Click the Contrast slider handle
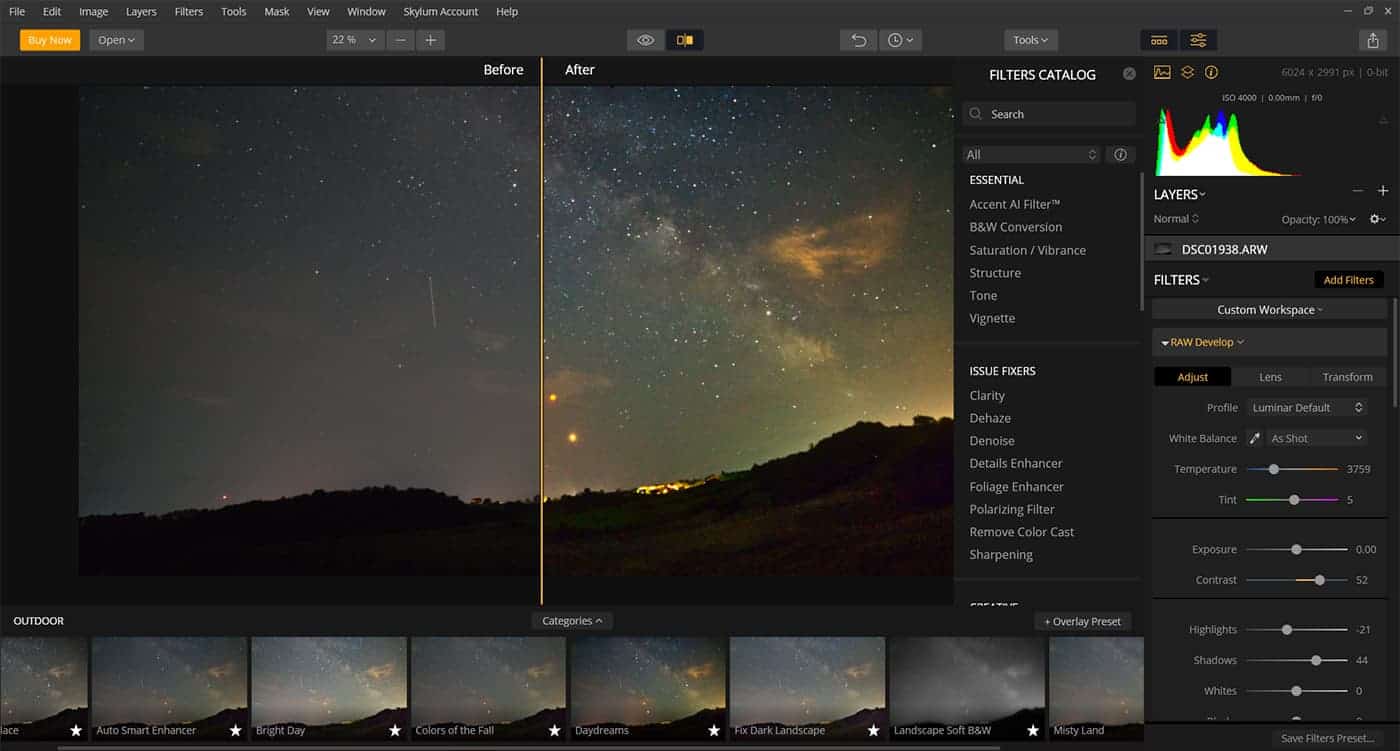1400x751 pixels. 1320,580
